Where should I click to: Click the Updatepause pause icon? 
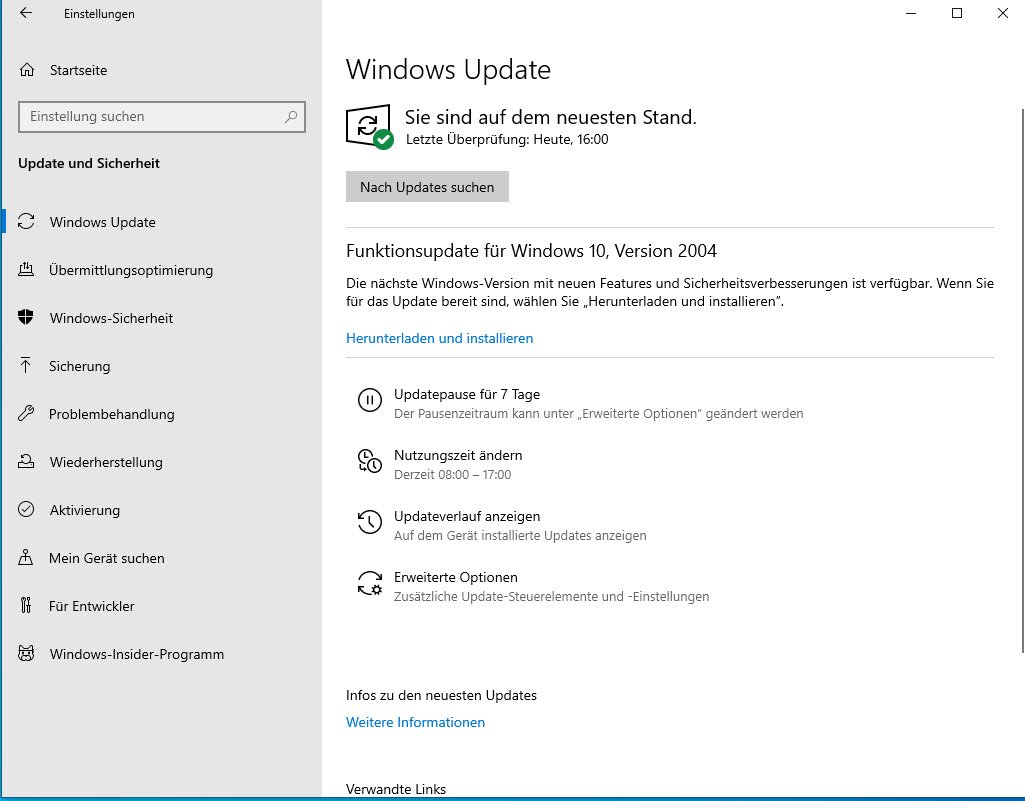(369, 400)
